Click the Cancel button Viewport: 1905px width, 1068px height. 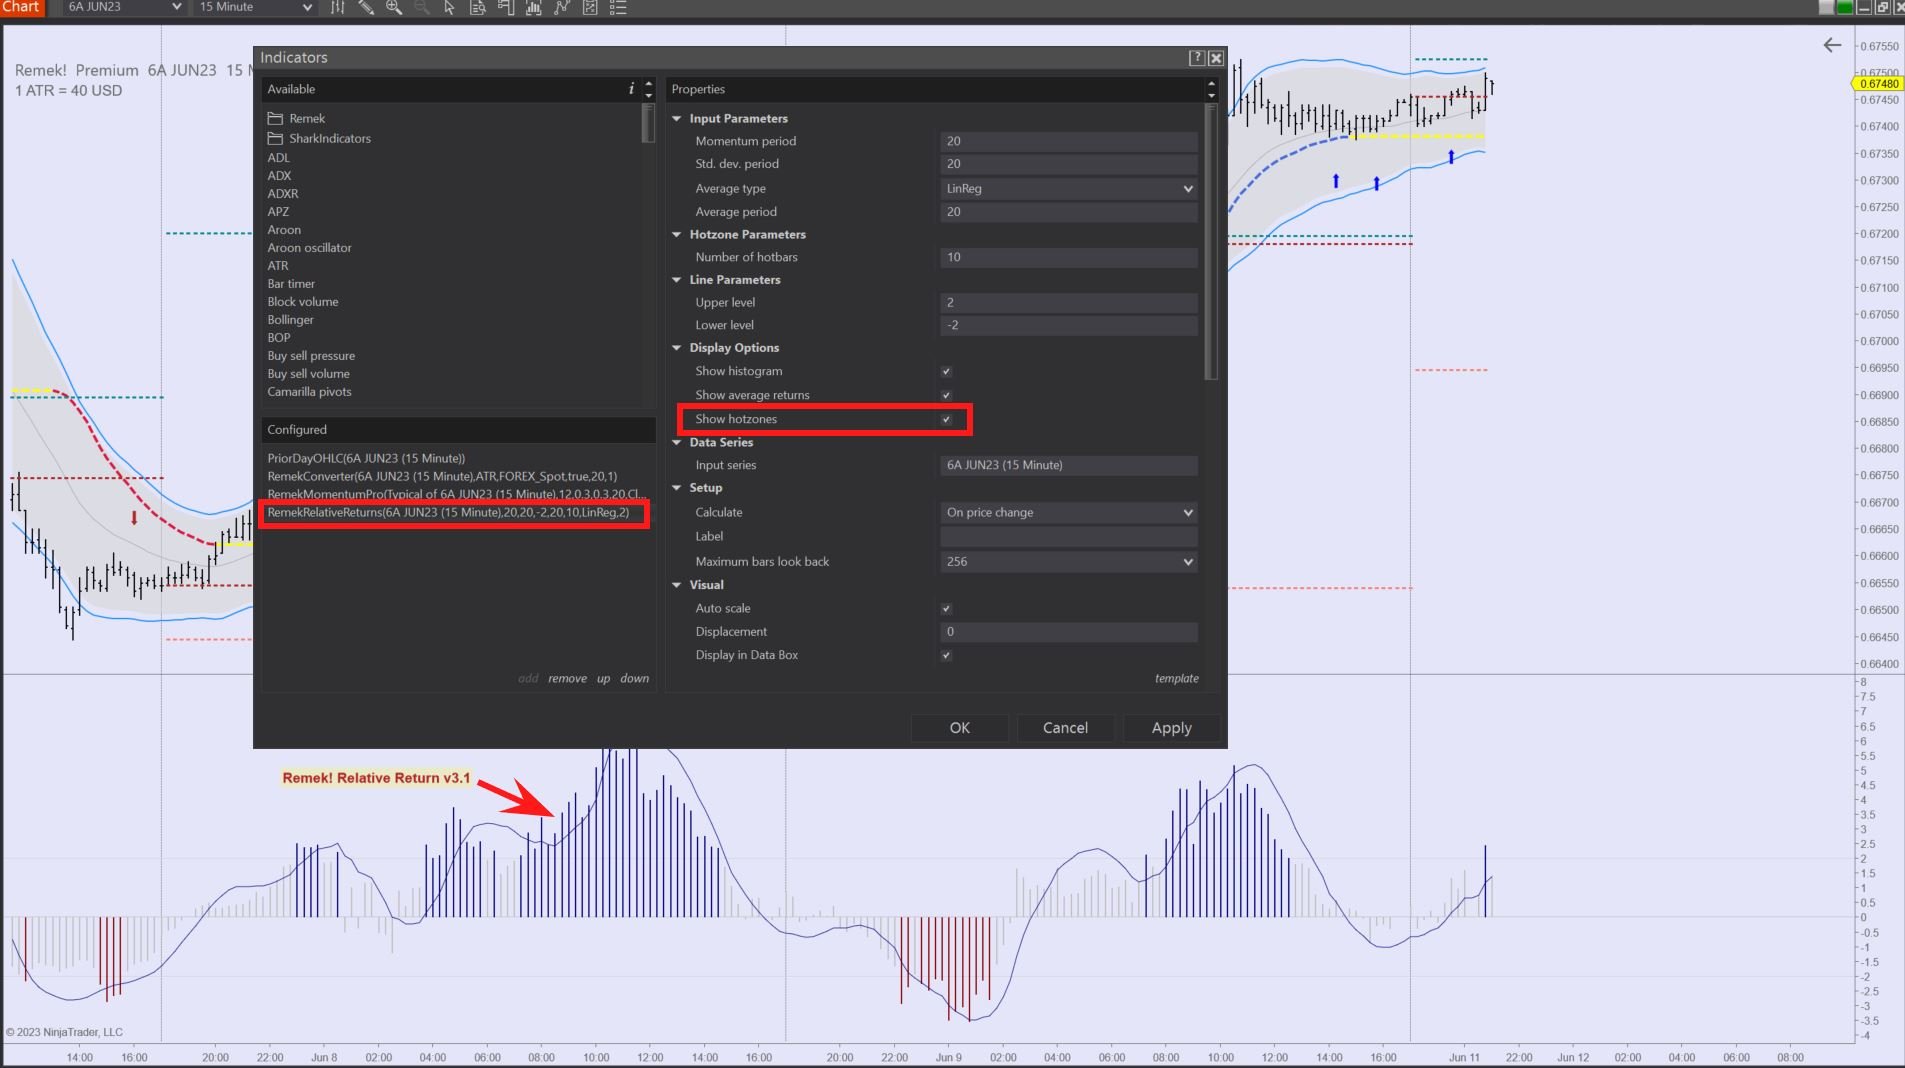click(x=1065, y=728)
